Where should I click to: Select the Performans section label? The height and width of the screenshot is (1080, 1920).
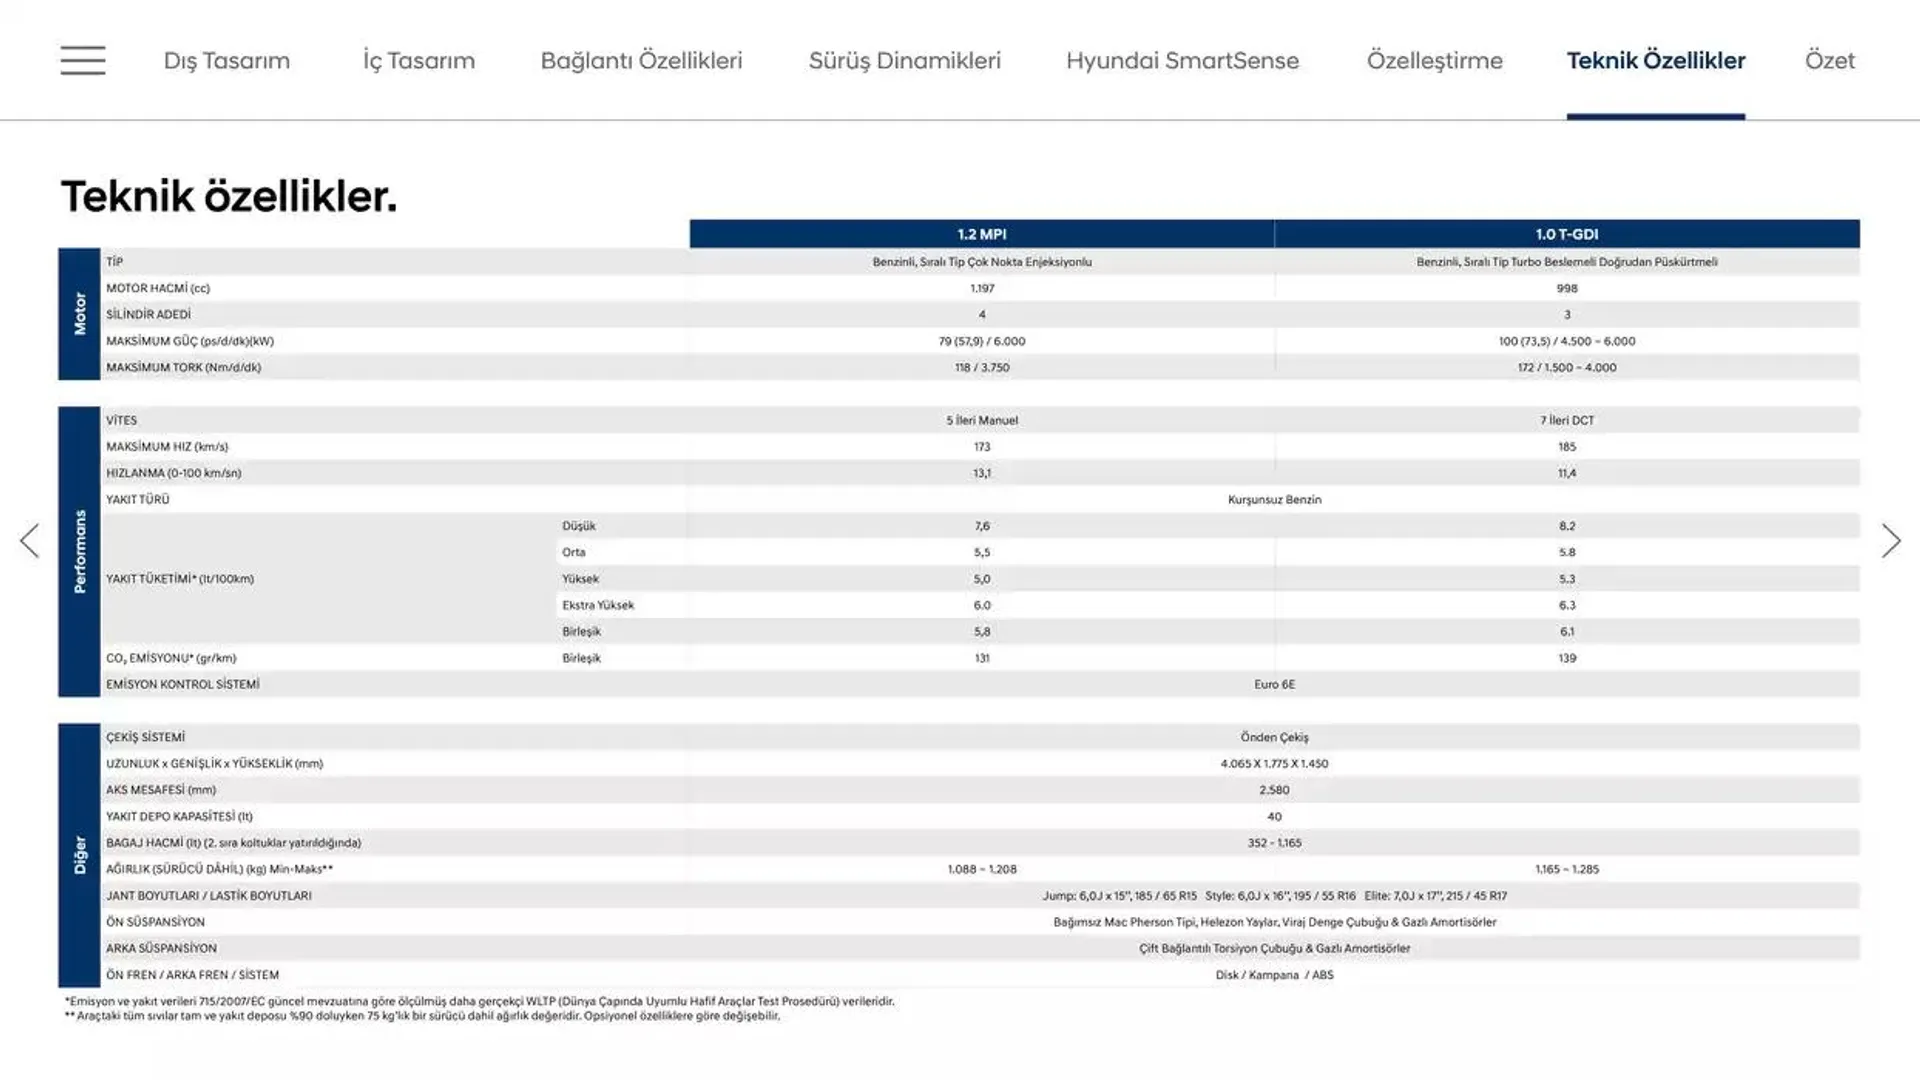coord(79,551)
